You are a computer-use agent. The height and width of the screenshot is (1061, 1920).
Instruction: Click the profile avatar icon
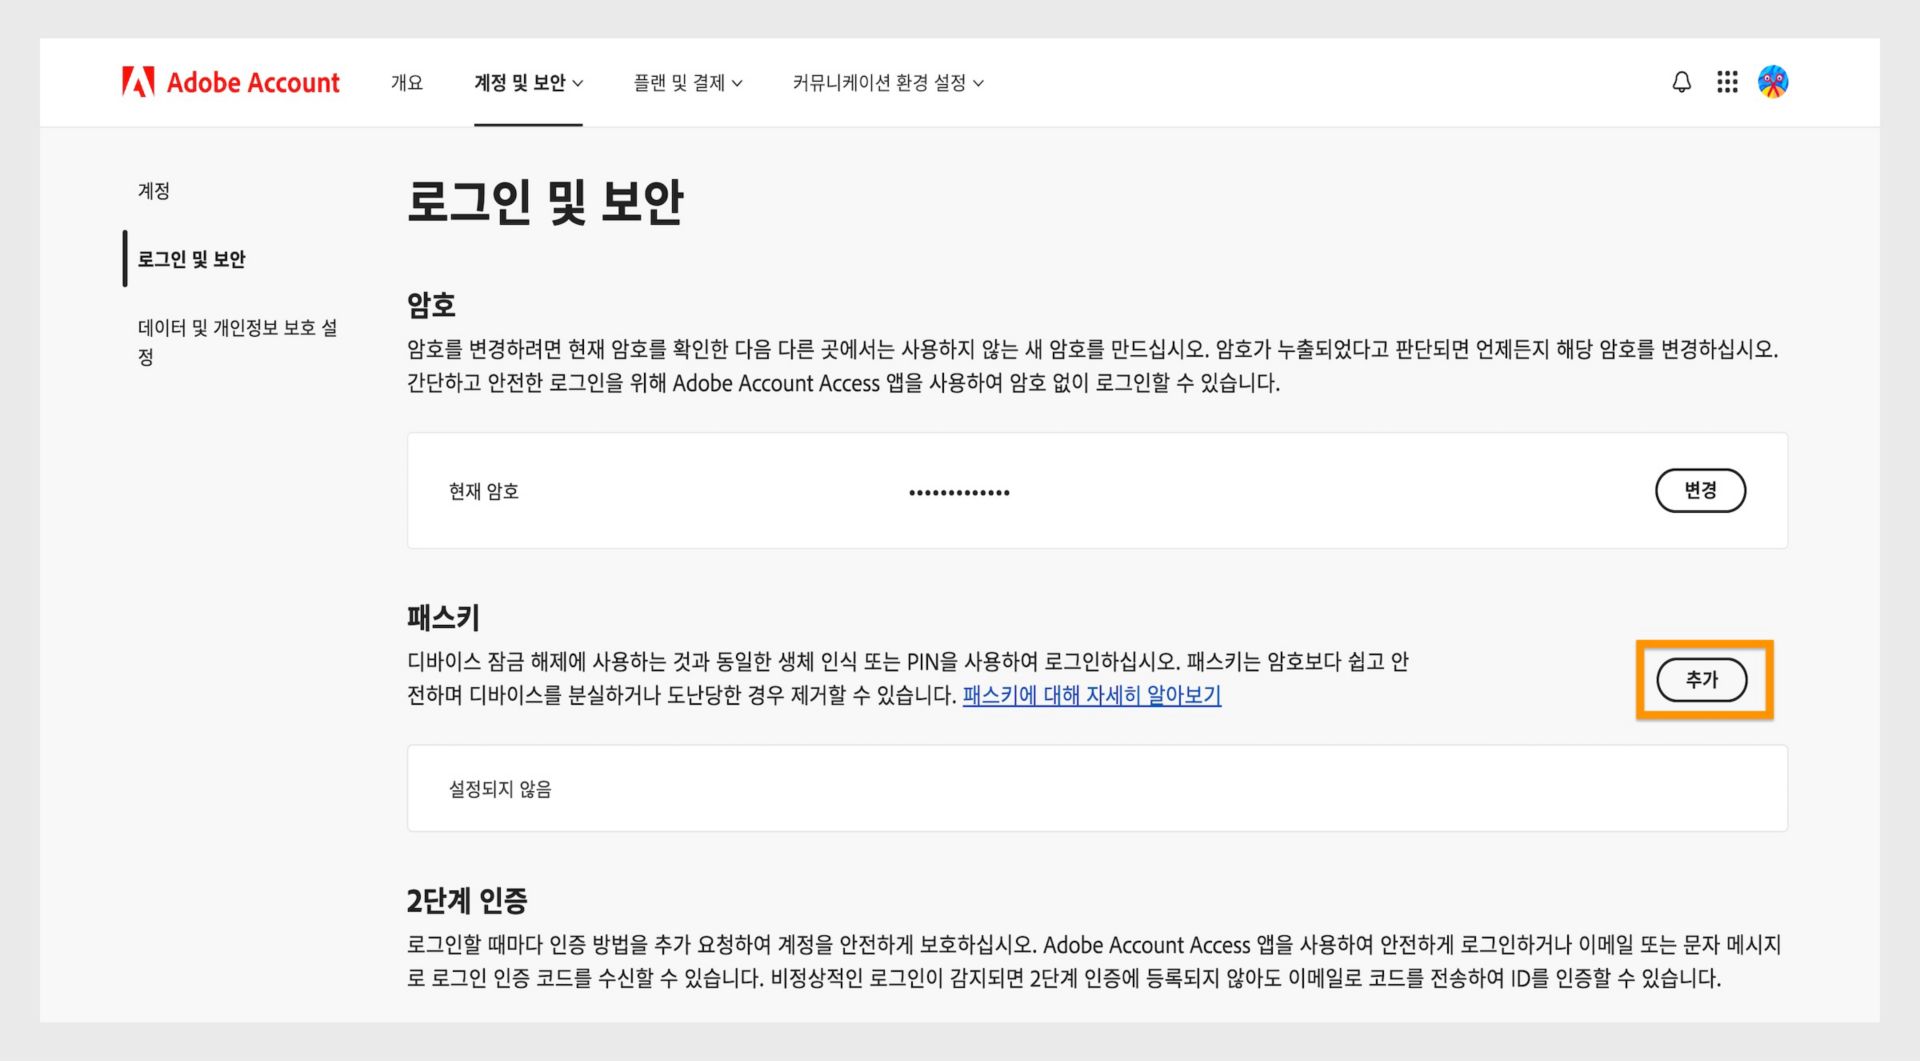pyautogui.click(x=1774, y=82)
